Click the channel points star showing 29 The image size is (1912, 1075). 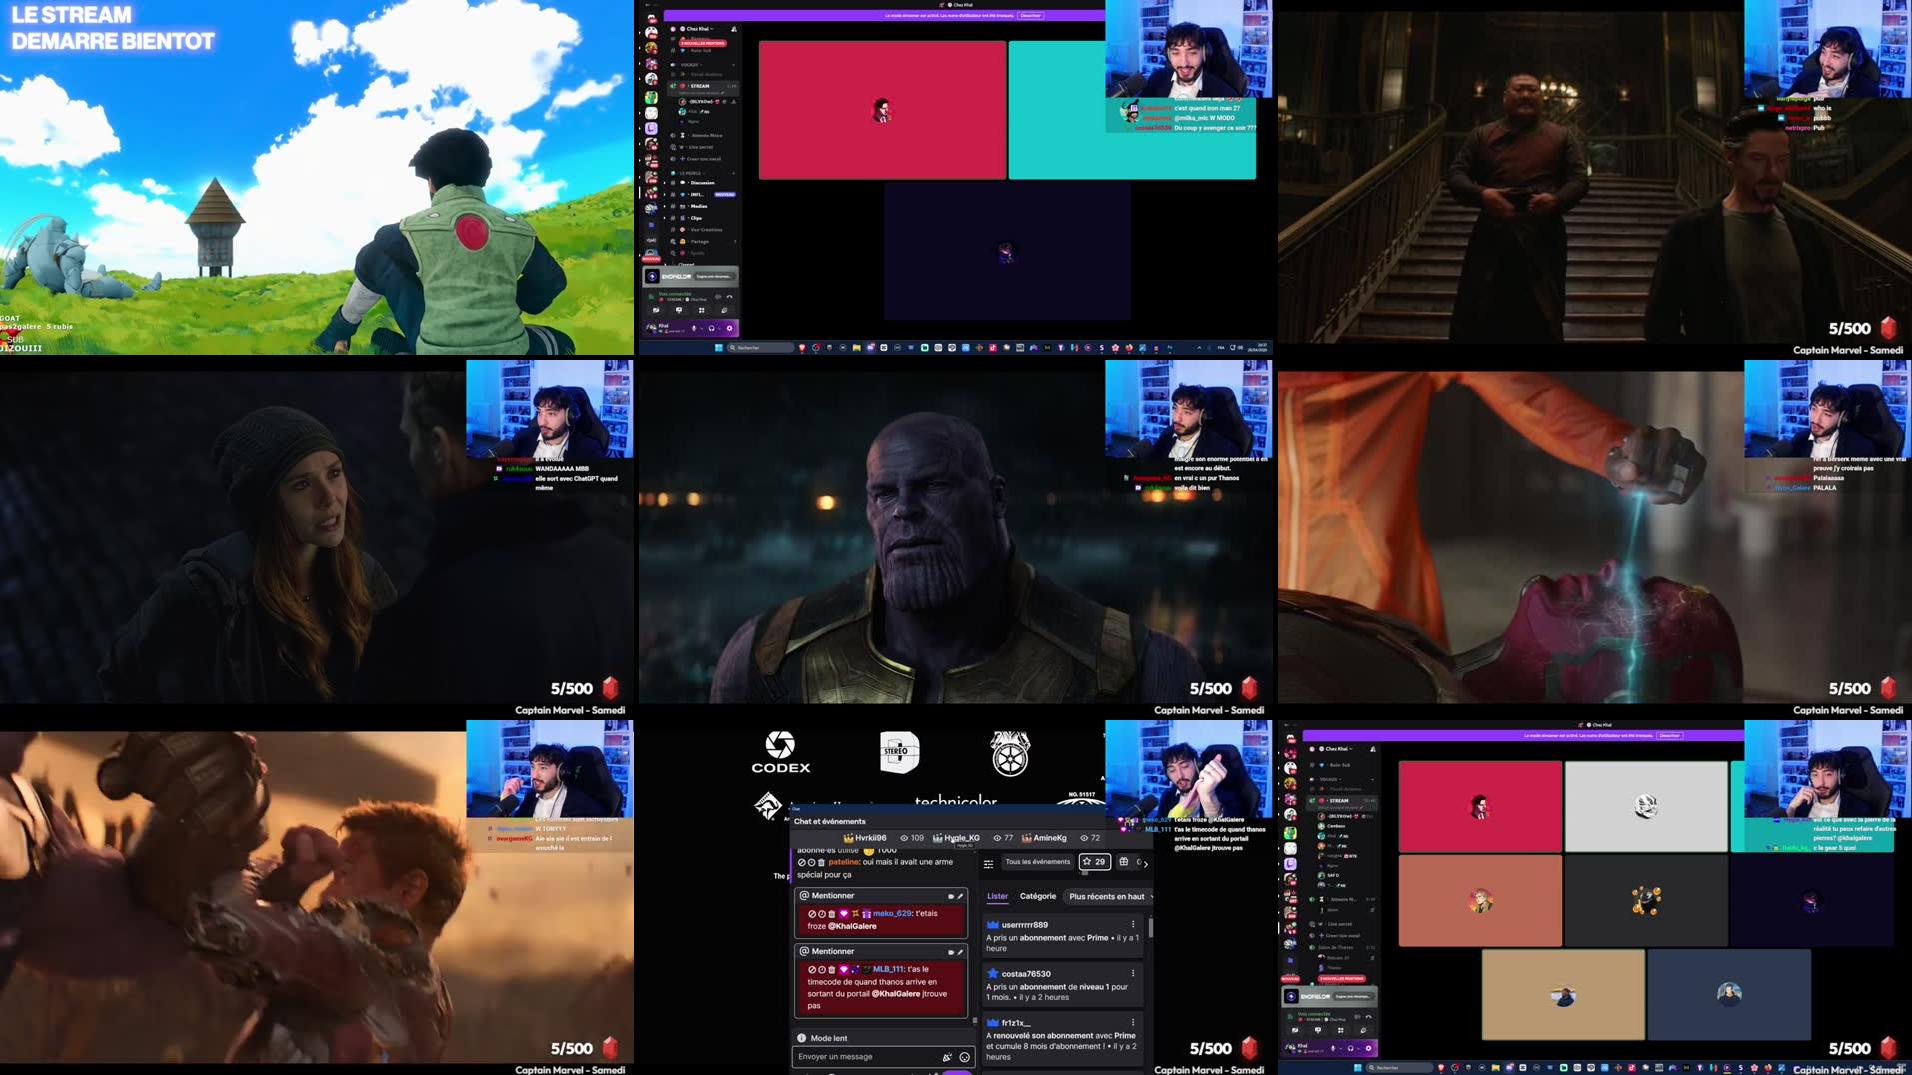click(x=1094, y=862)
